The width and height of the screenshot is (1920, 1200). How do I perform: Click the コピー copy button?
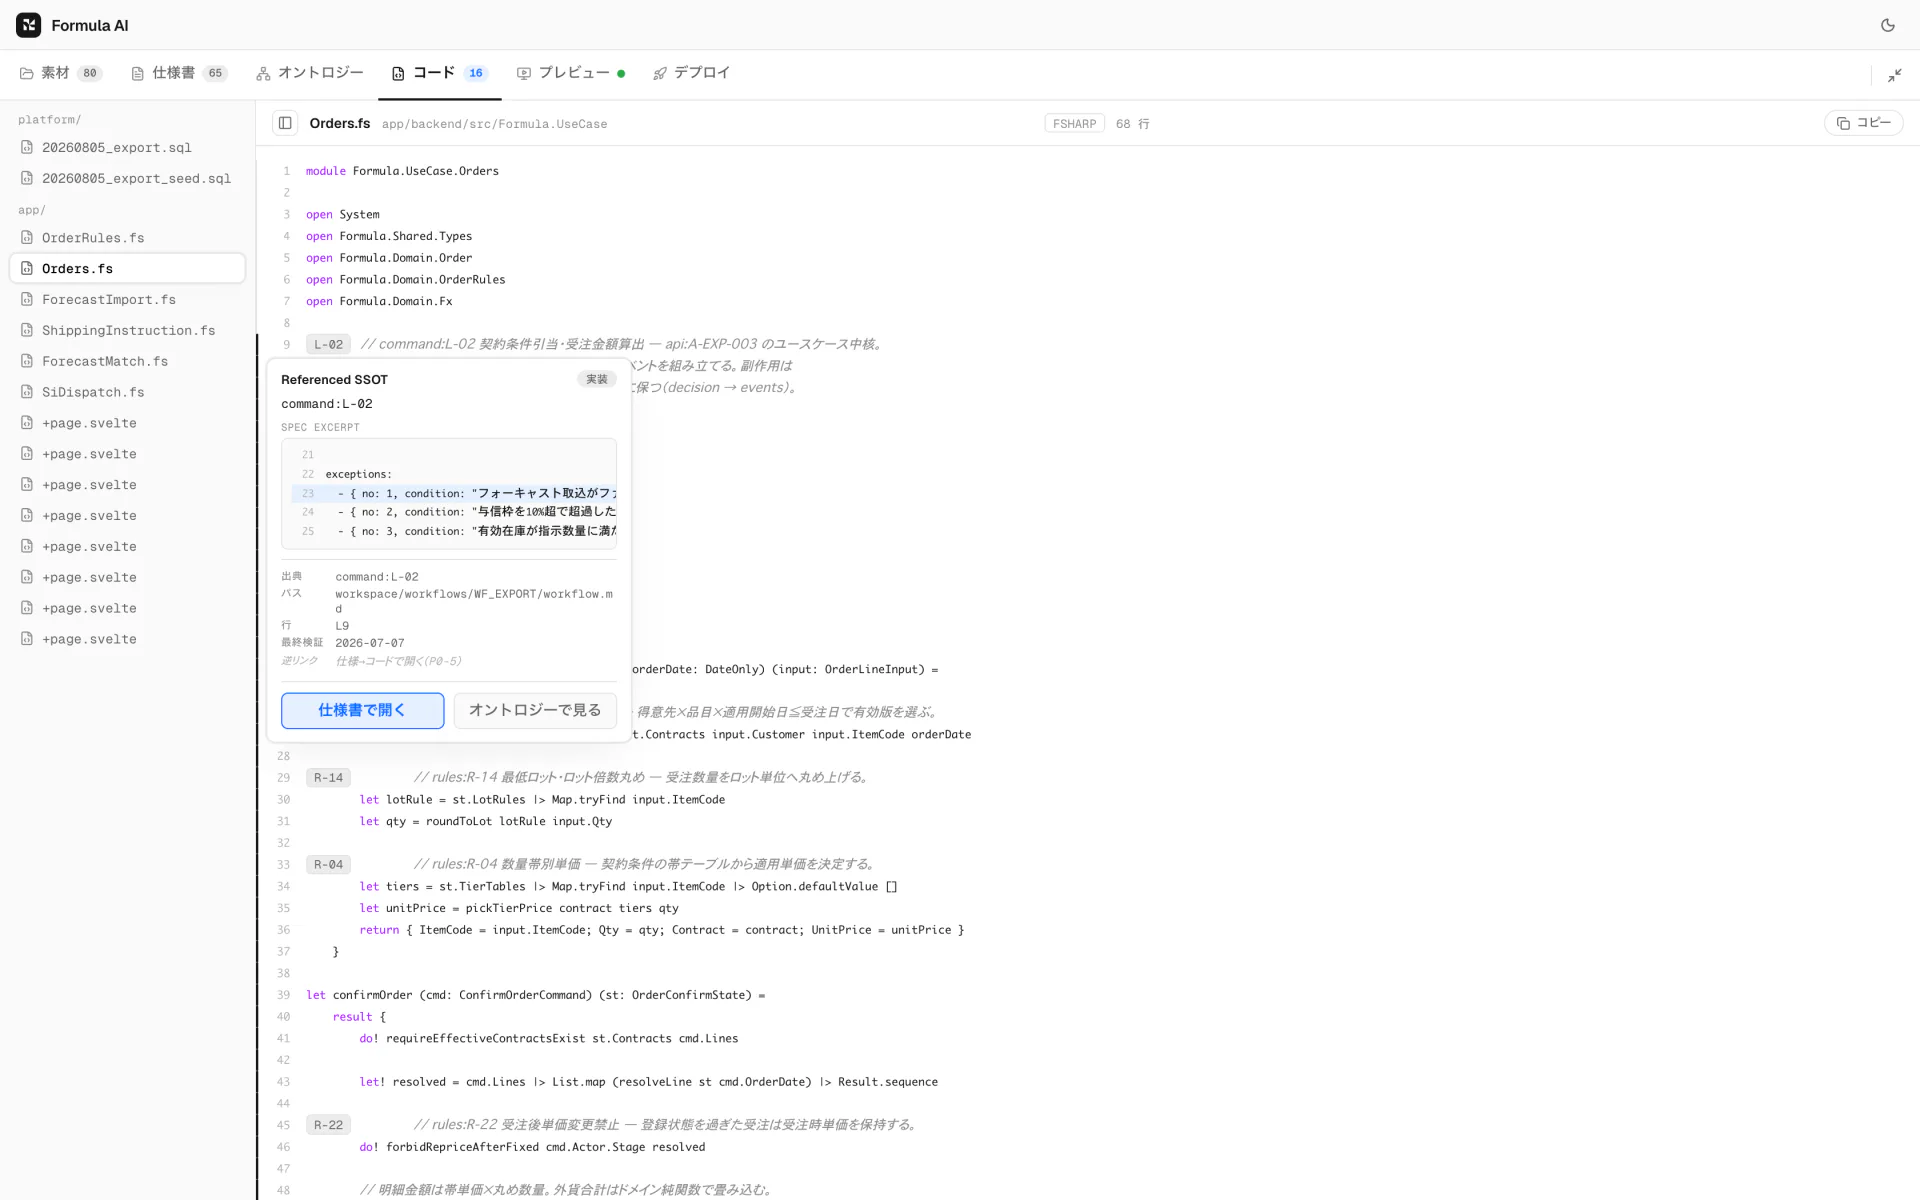point(1864,123)
